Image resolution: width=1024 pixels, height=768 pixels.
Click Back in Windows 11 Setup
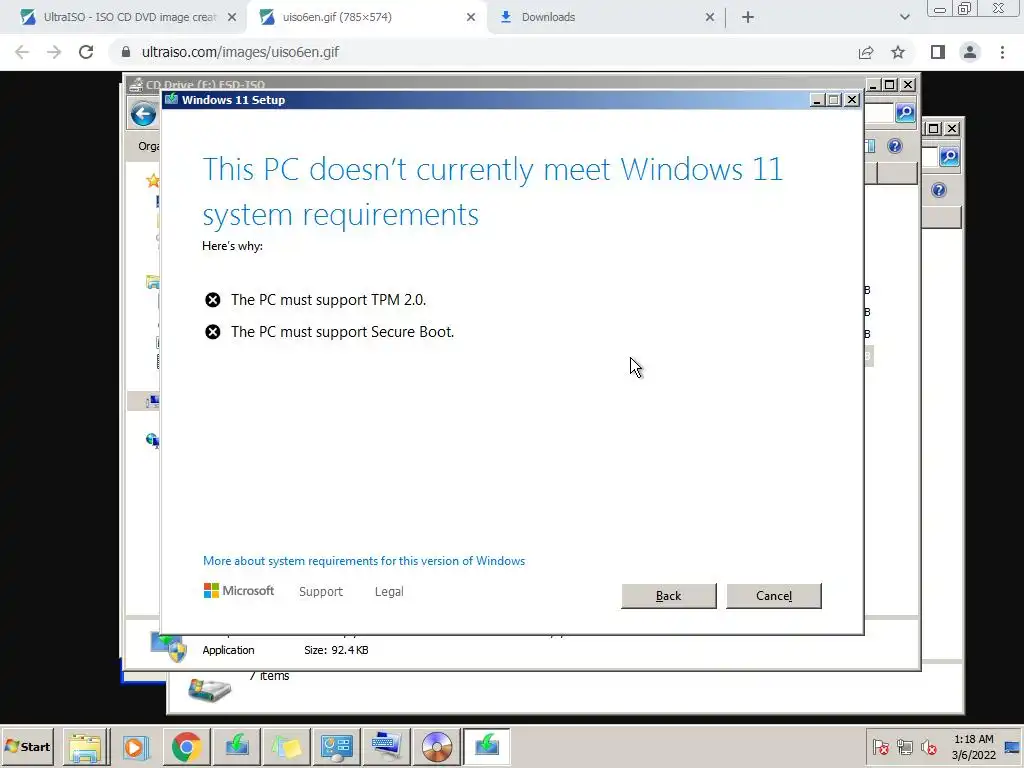point(669,596)
